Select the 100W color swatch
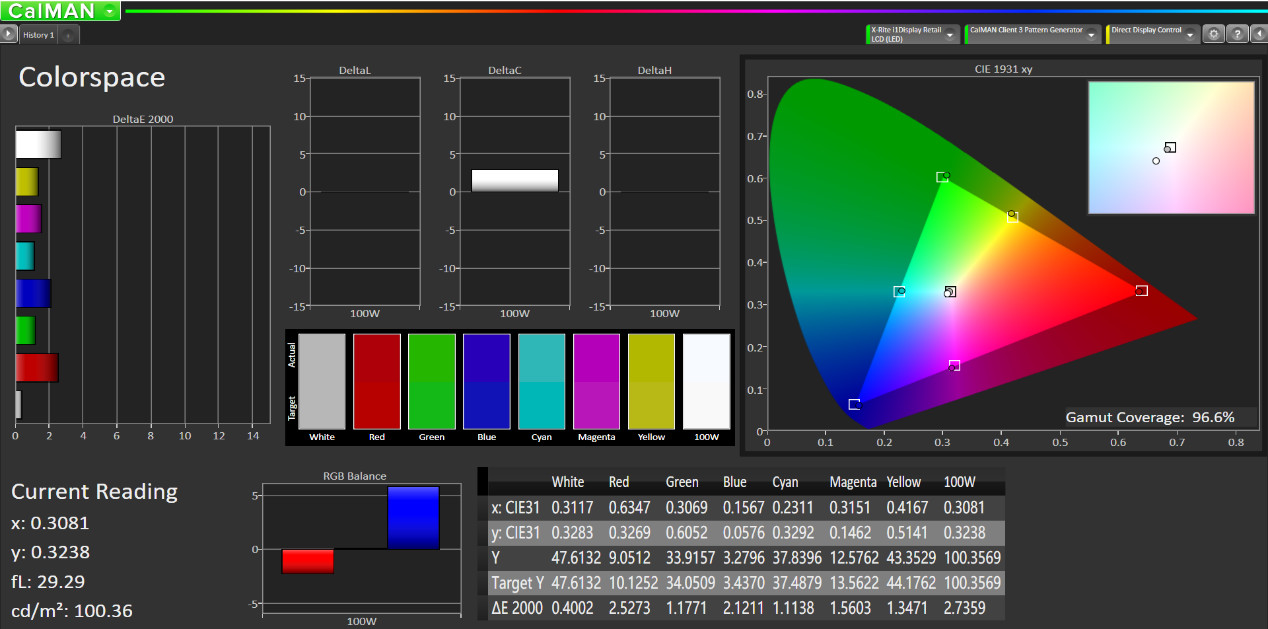 (x=706, y=381)
